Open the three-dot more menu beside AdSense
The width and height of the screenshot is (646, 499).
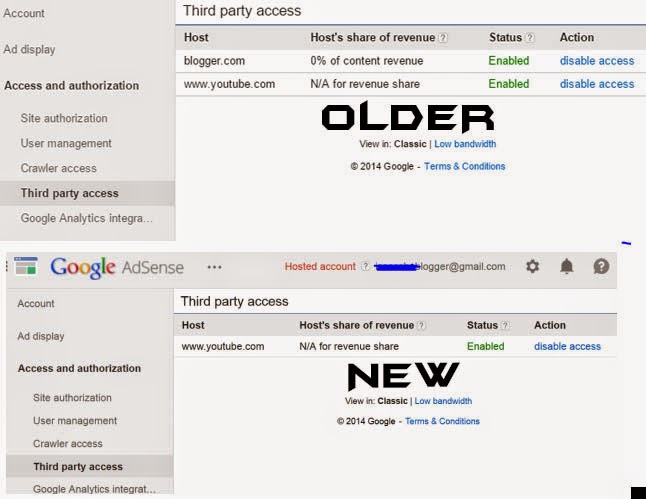215,267
